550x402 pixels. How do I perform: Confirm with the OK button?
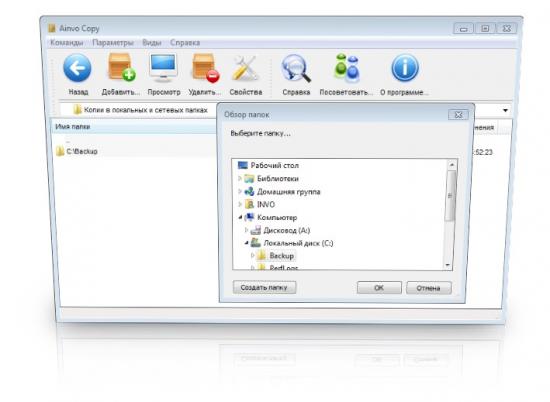pyautogui.click(x=379, y=288)
